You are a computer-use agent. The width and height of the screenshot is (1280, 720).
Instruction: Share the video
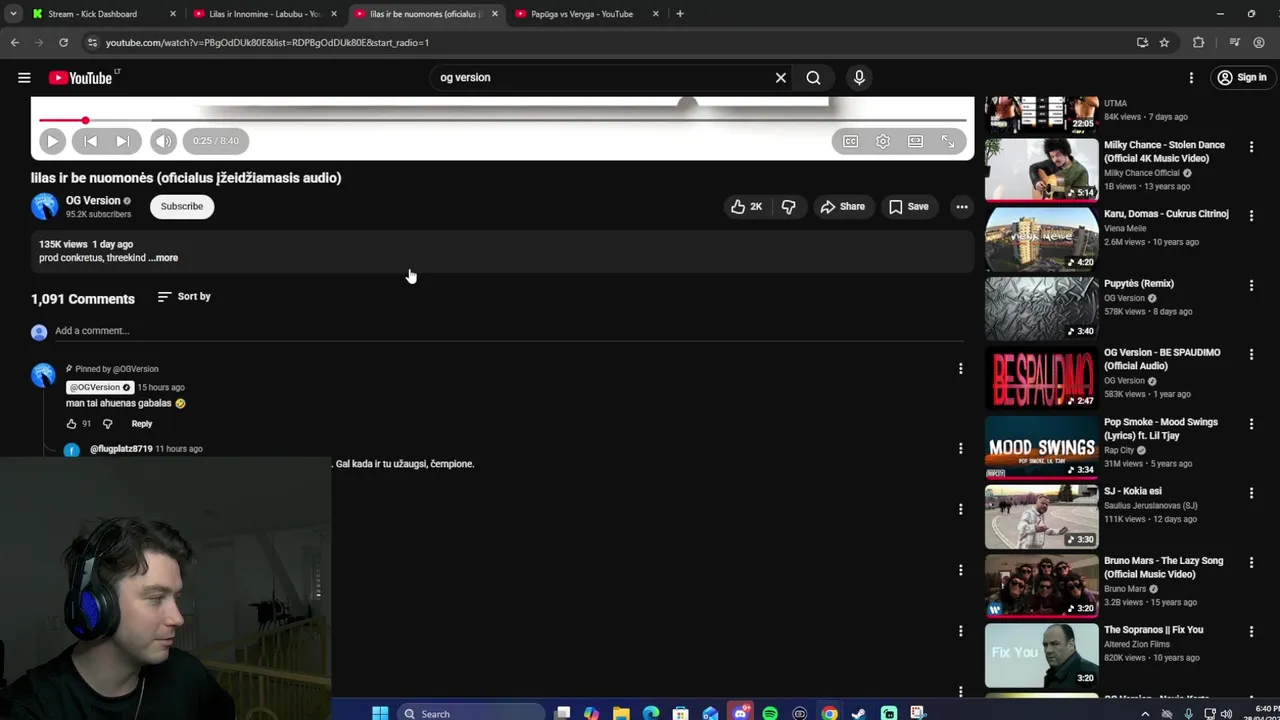[x=842, y=206]
